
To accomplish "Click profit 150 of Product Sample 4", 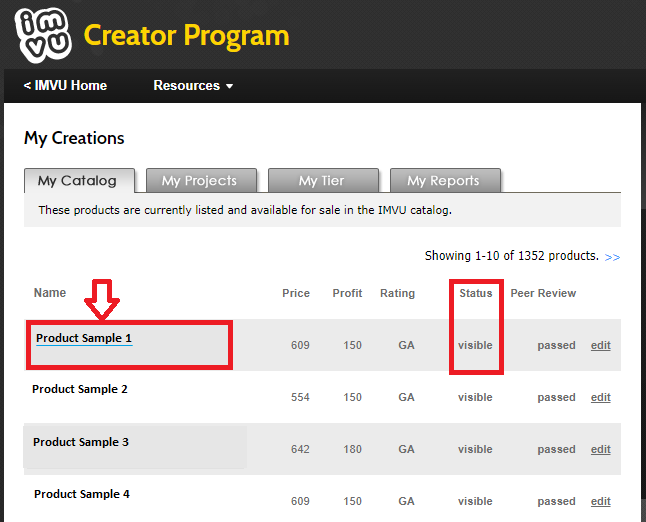I will click(352, 501).
